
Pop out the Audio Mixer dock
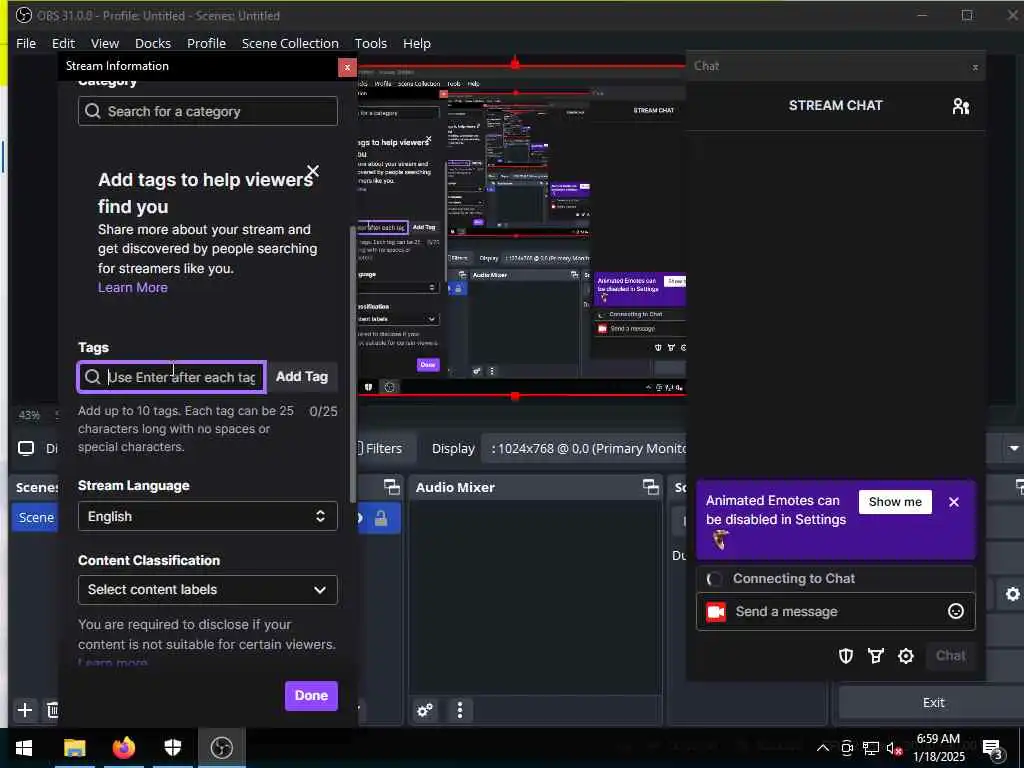(650, 487)
